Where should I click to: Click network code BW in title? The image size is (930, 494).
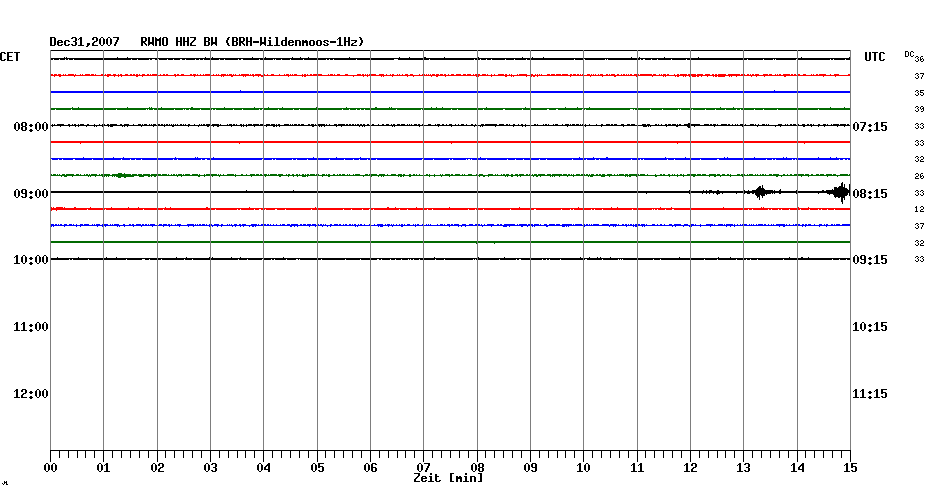[x=211, y=42]
